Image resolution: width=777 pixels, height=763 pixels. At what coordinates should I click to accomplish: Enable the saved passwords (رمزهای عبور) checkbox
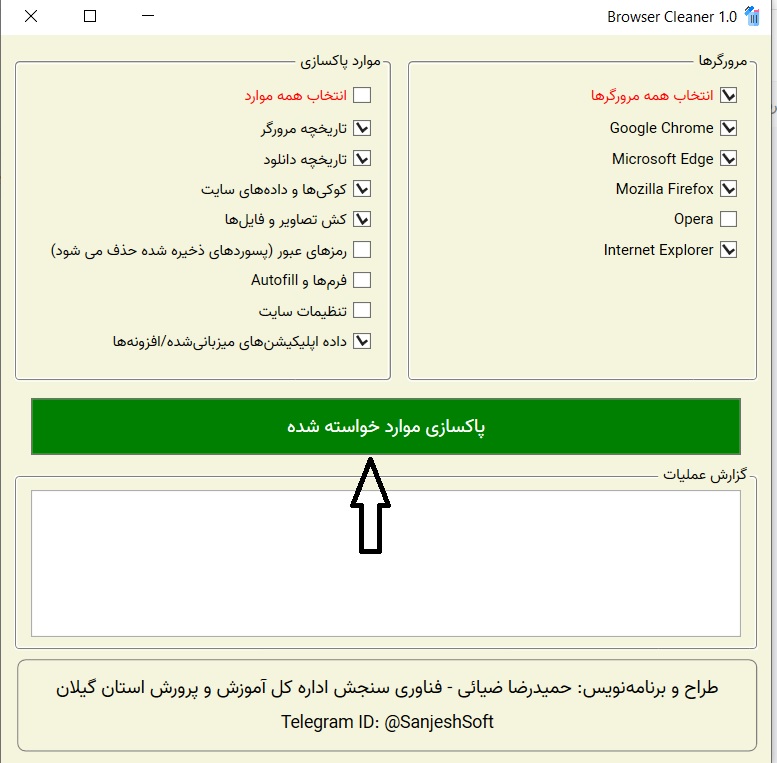[x=362, y=250]
